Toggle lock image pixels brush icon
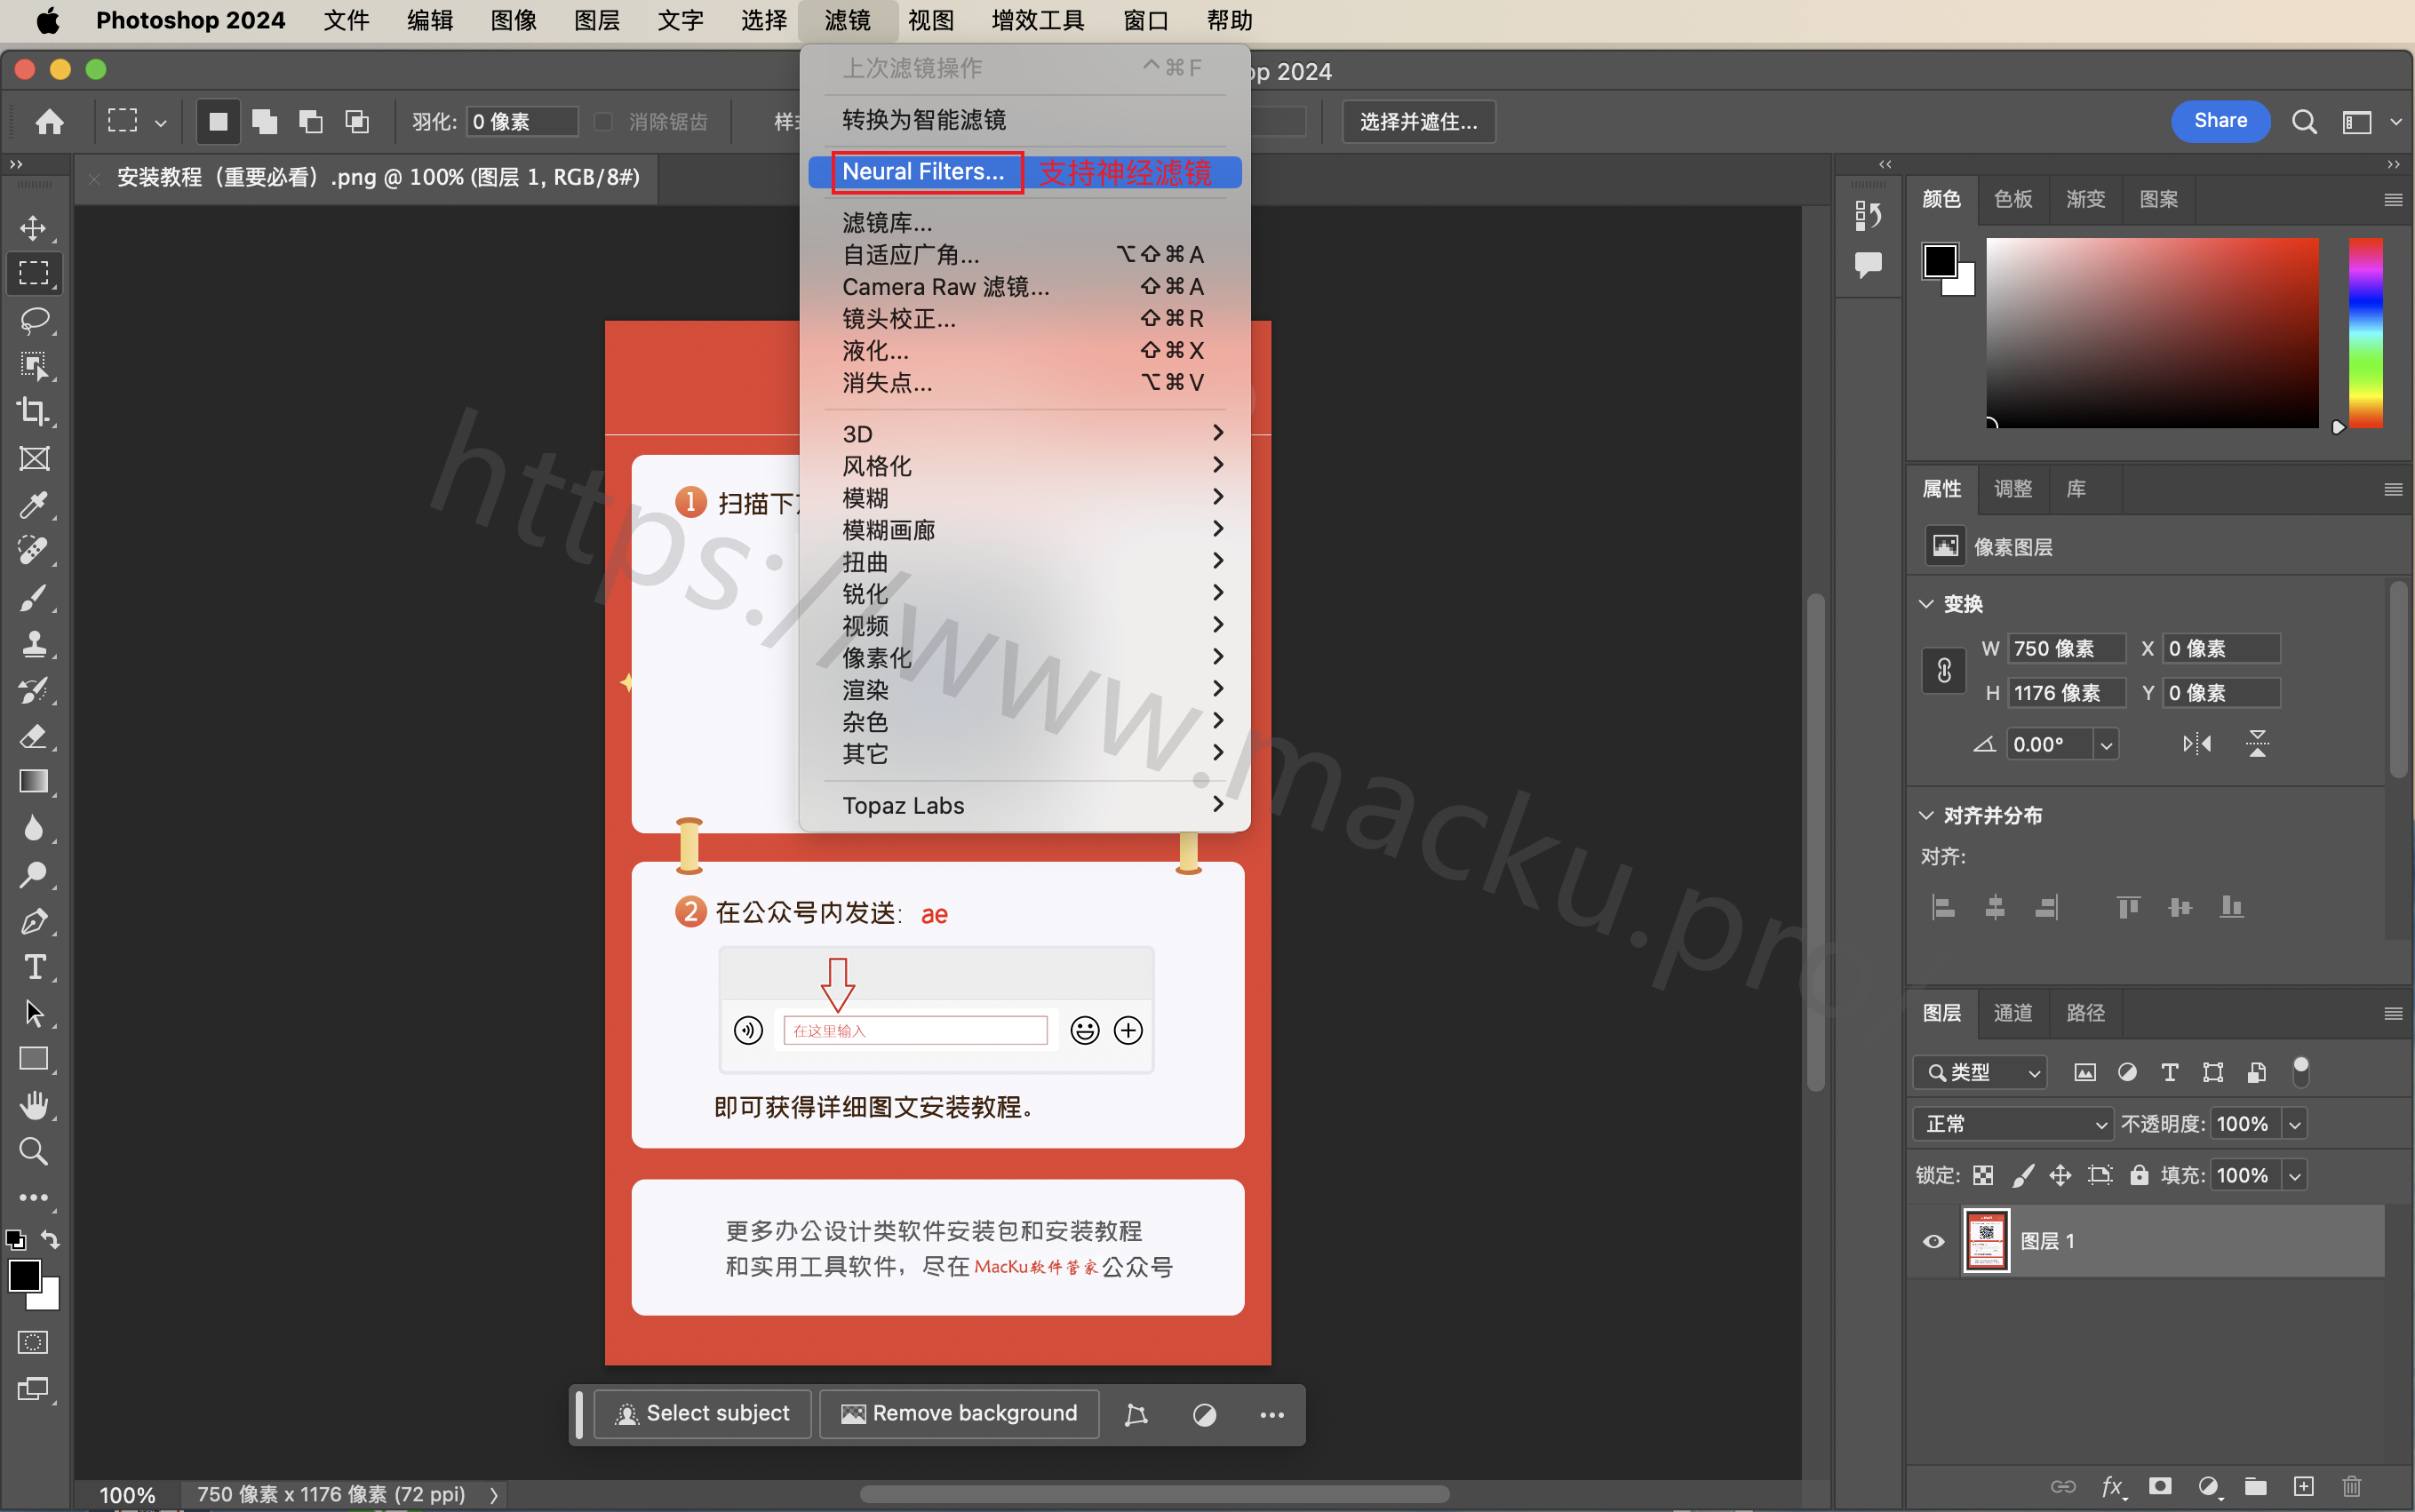The width and height of the screenshot is (2415, 1512). pos(2022,1175)
